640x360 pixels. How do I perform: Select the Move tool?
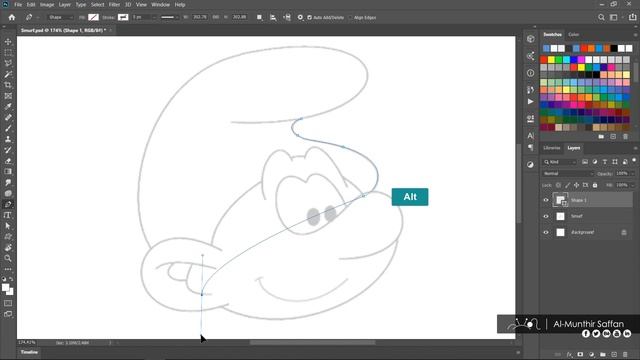[8, 42]
